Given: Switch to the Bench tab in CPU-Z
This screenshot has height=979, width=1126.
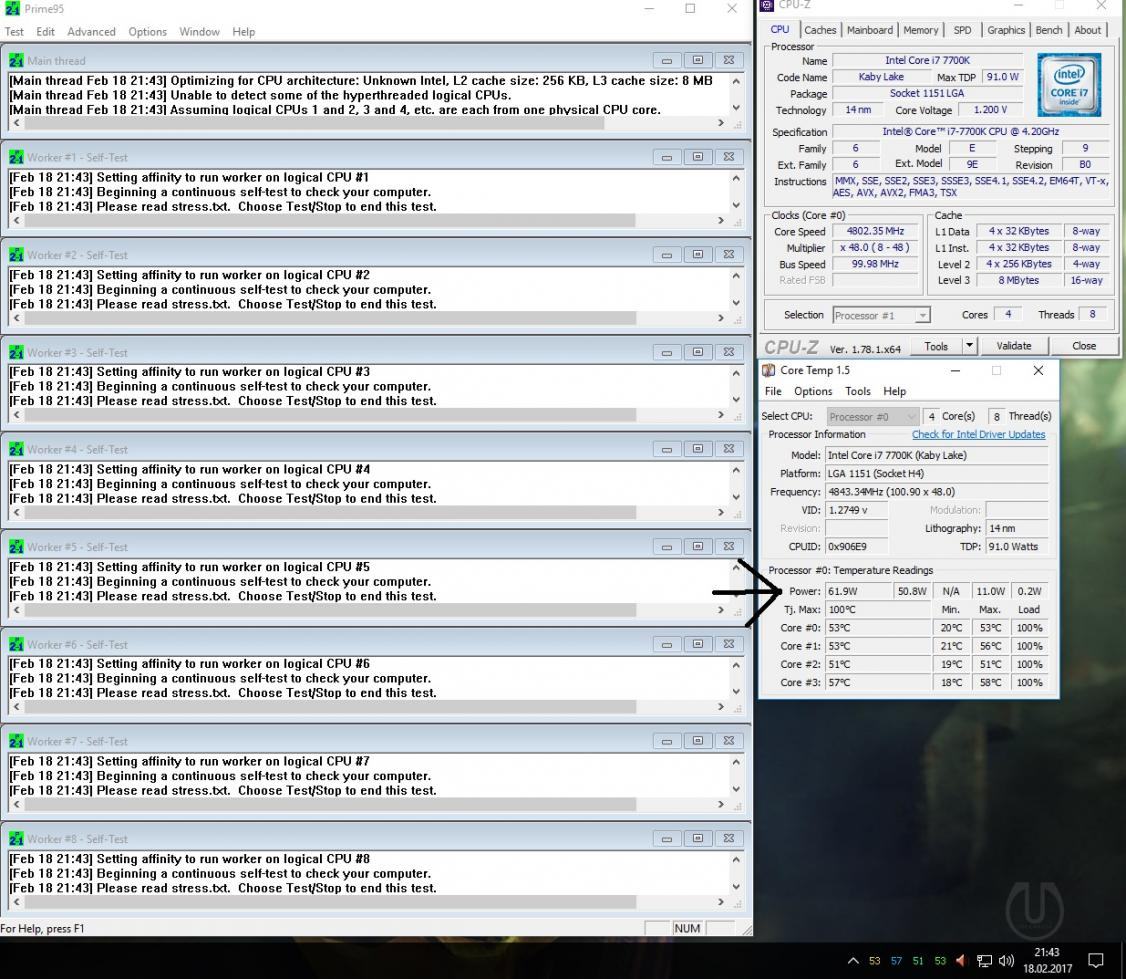Looking at the screenshot, I should point(1048,29).
